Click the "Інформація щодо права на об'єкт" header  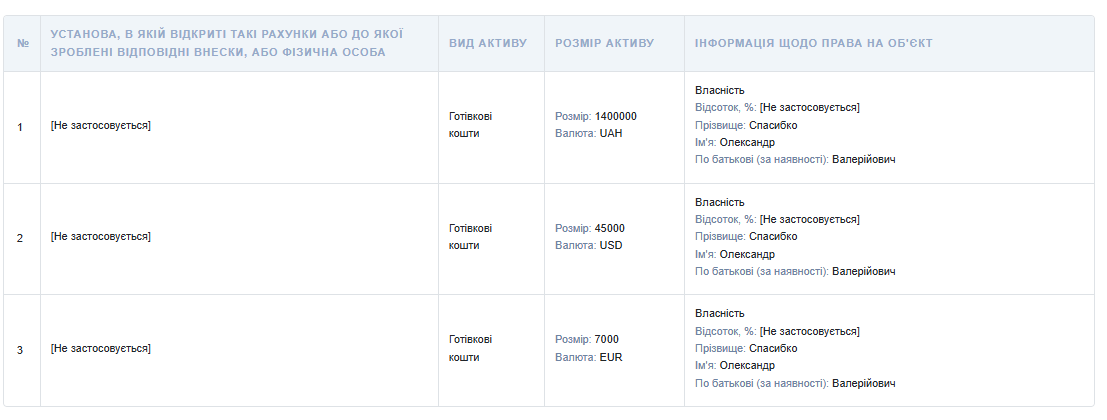814,44
